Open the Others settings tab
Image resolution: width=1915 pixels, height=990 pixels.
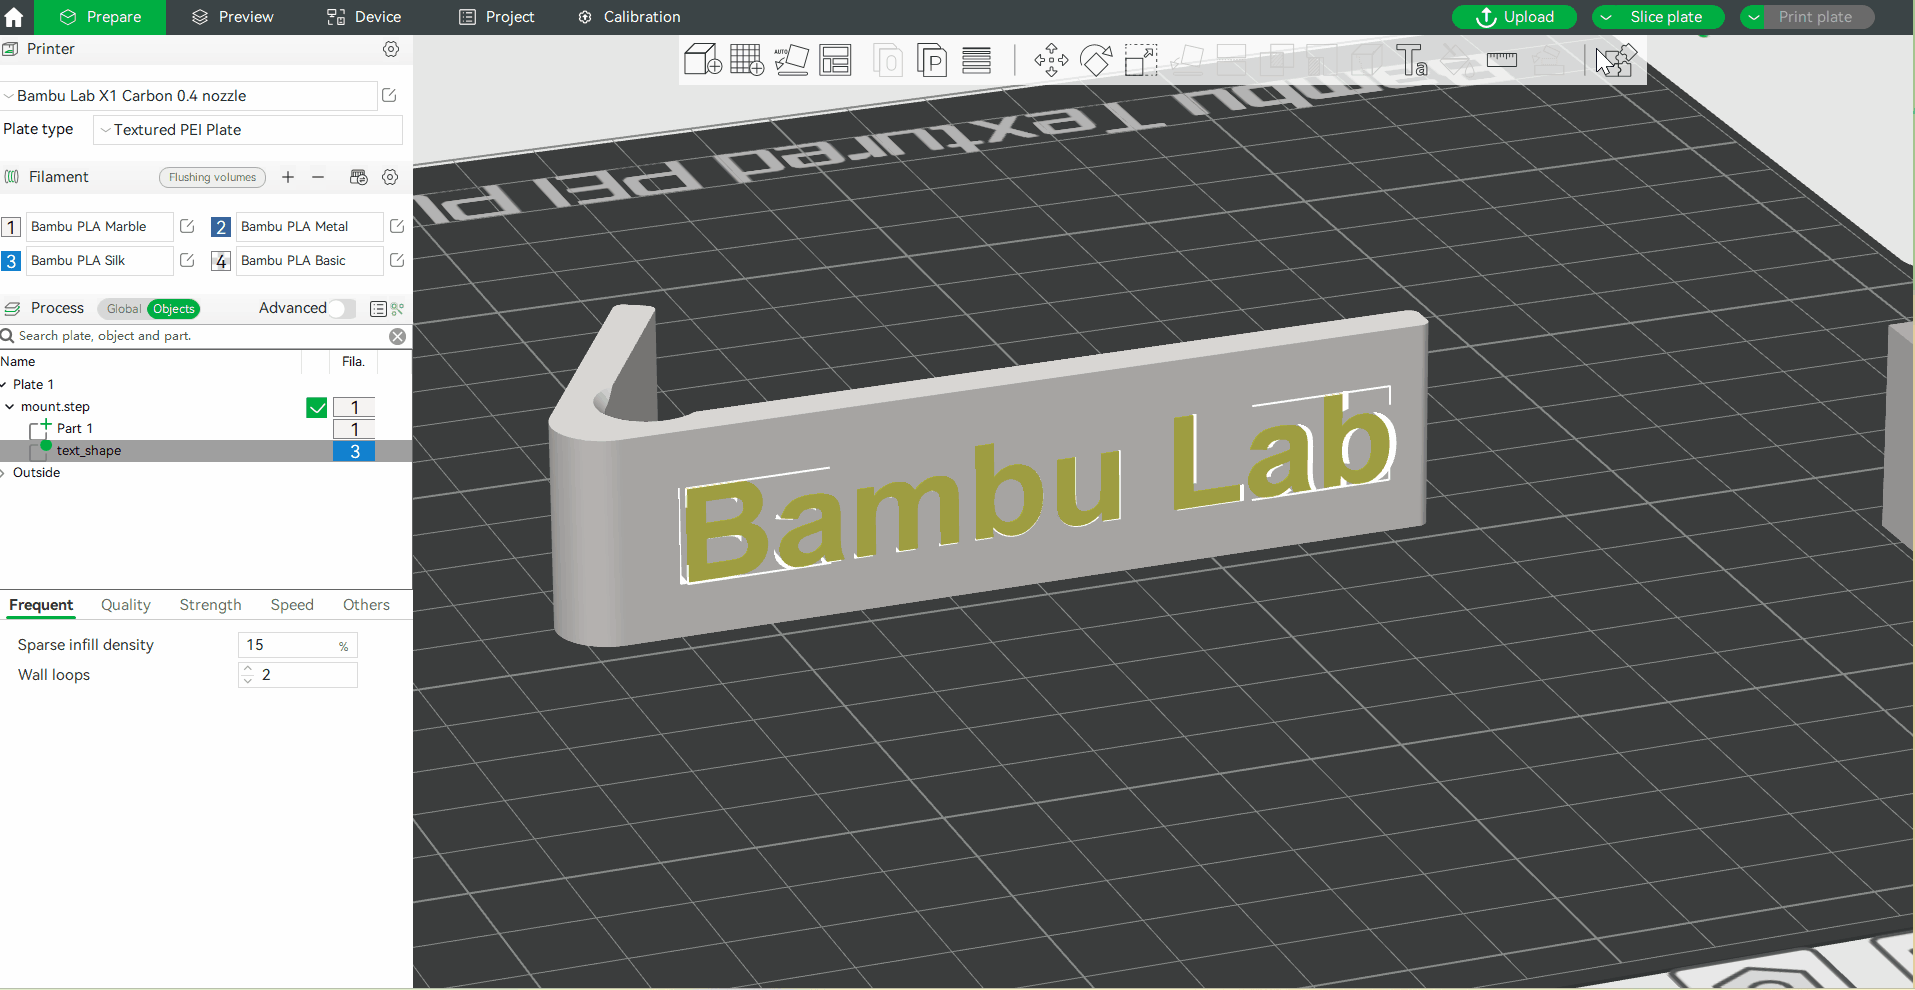[366, 605]
